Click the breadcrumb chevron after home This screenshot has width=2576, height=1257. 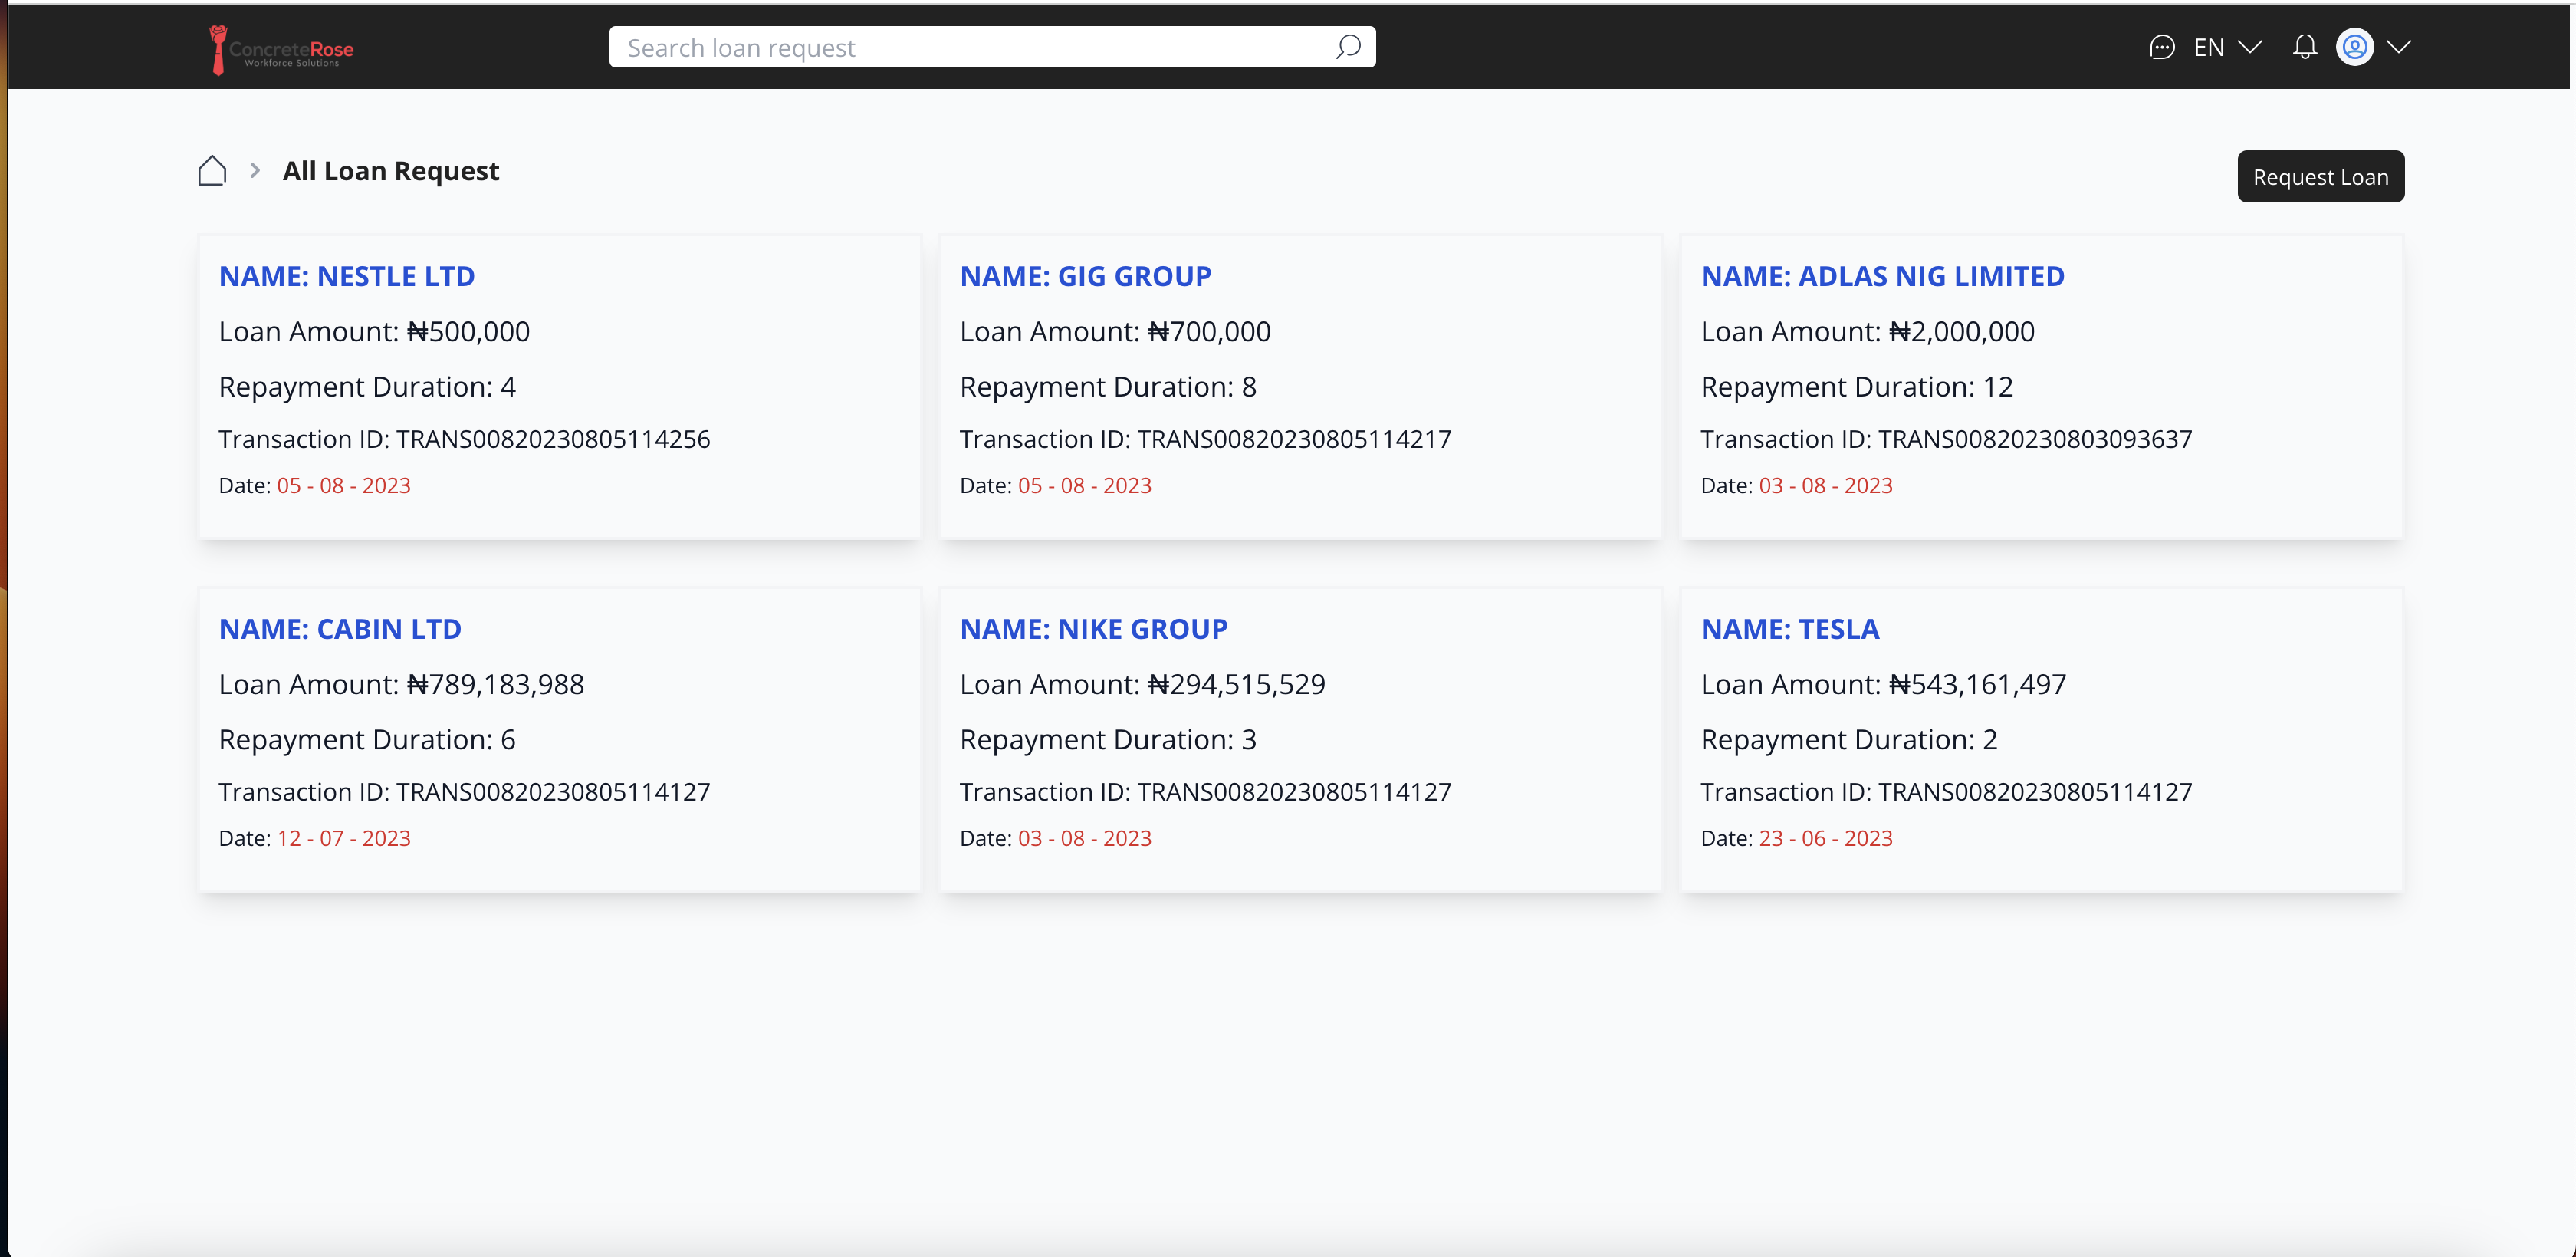[x=255, y=170]
